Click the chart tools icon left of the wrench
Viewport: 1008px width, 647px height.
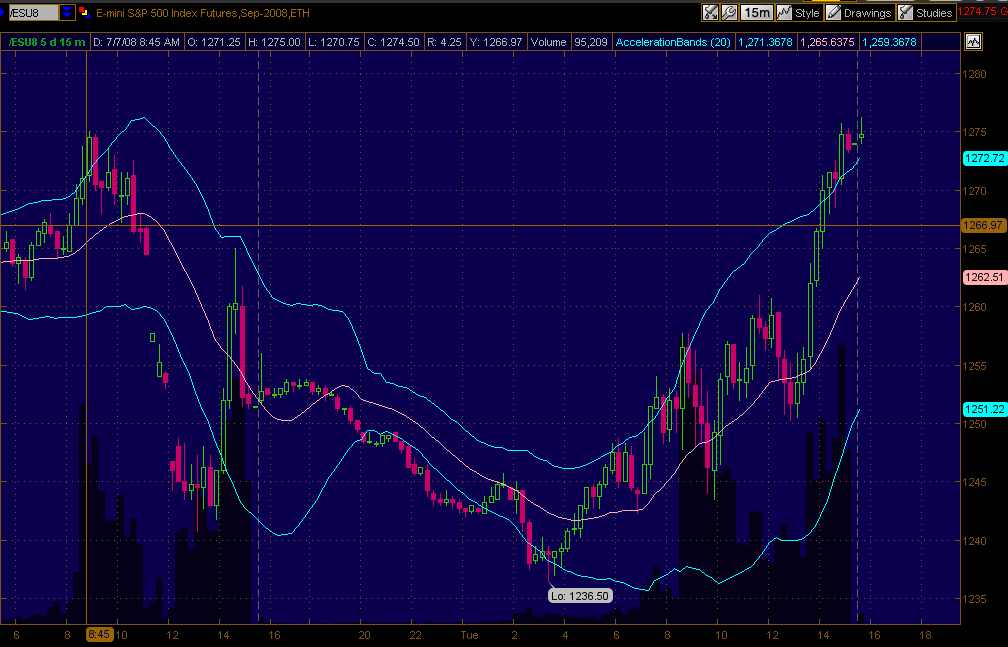(x=710, y=12)
